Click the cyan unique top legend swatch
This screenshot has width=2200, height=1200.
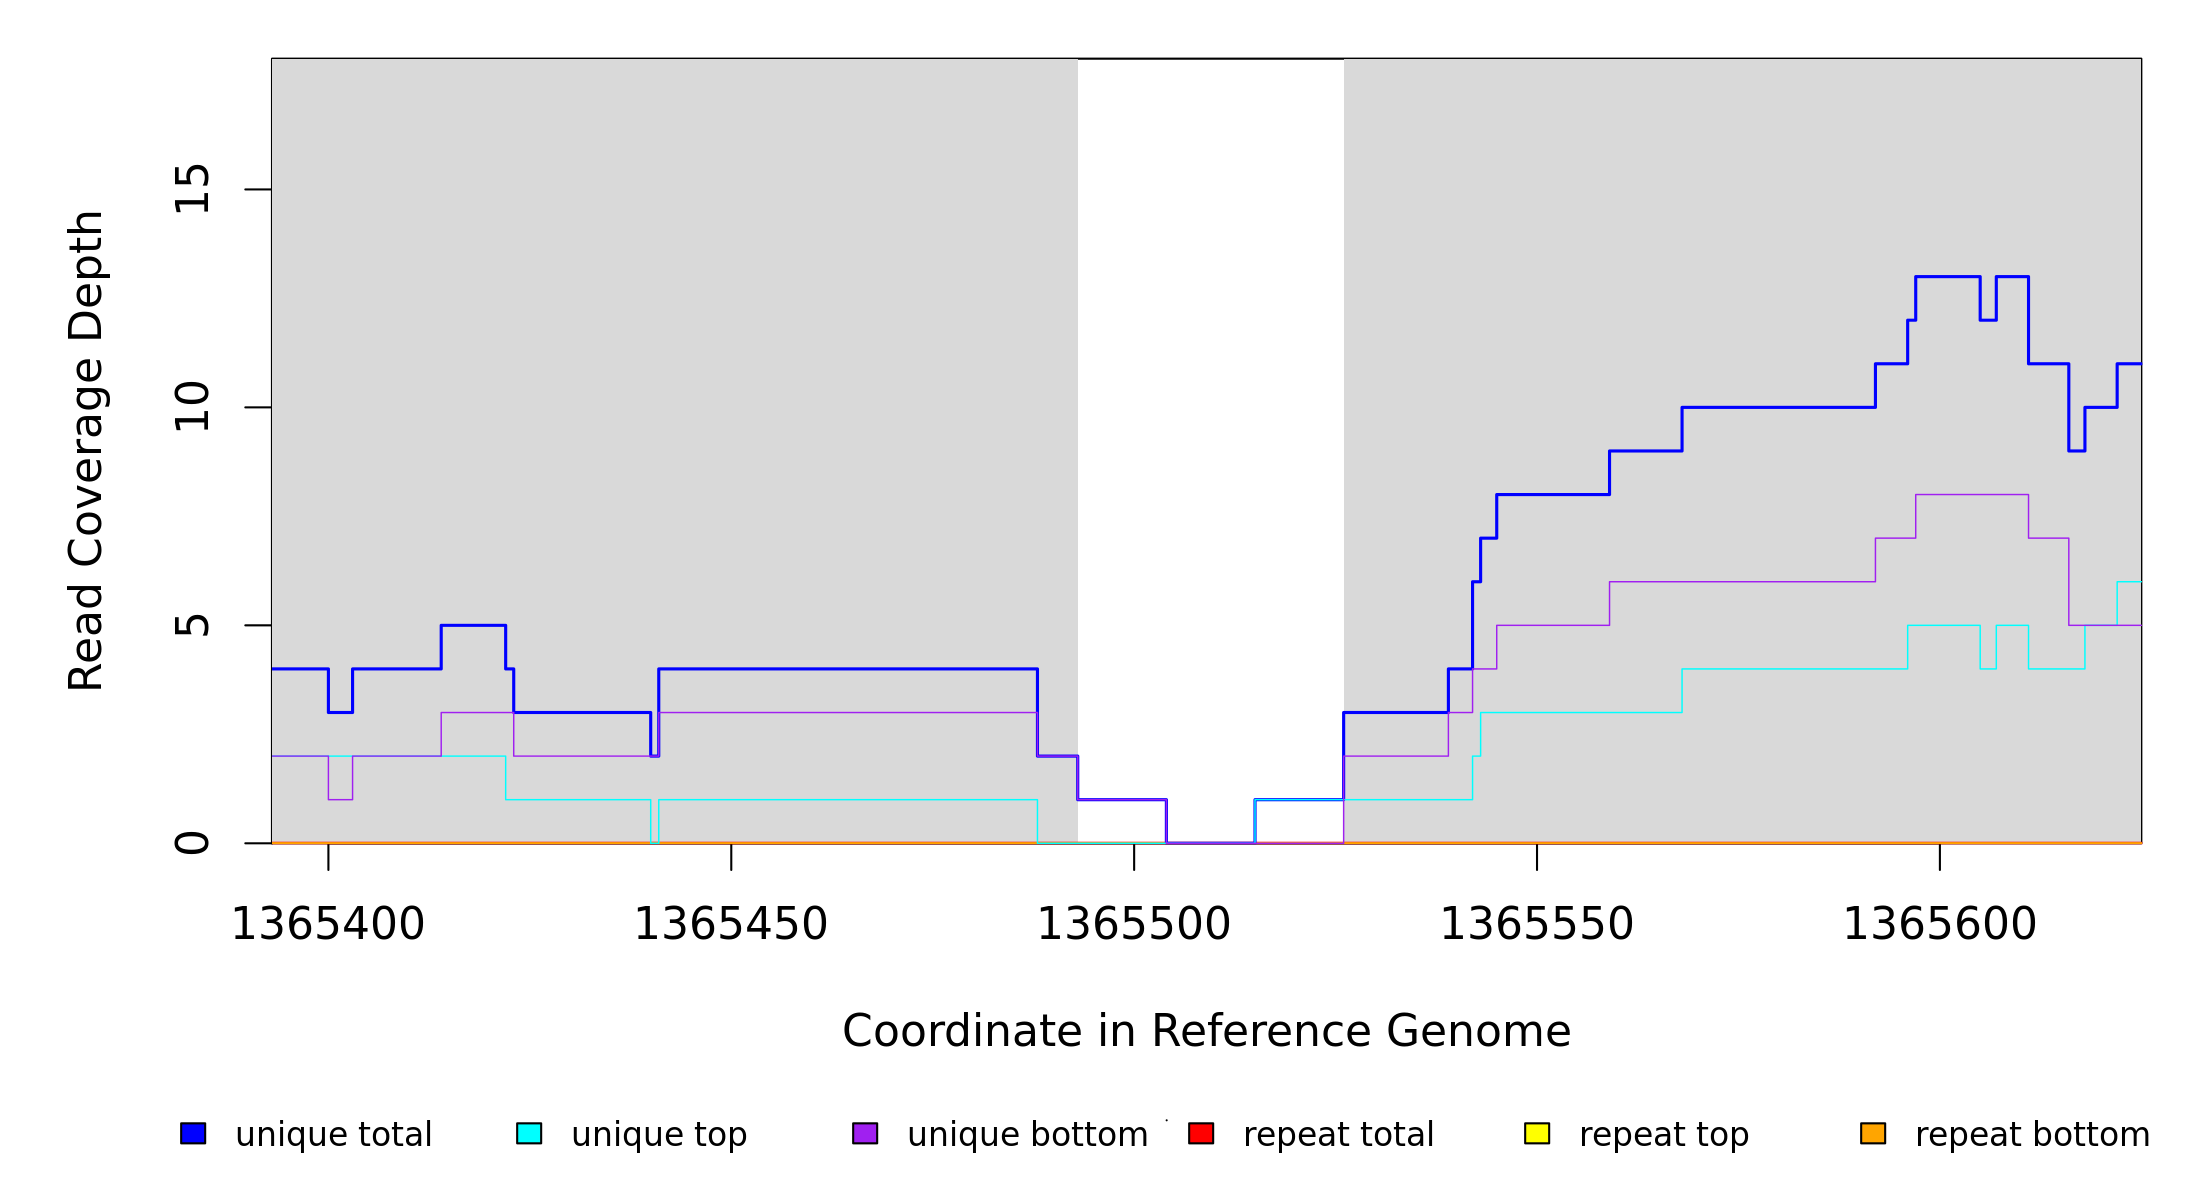529,1133
